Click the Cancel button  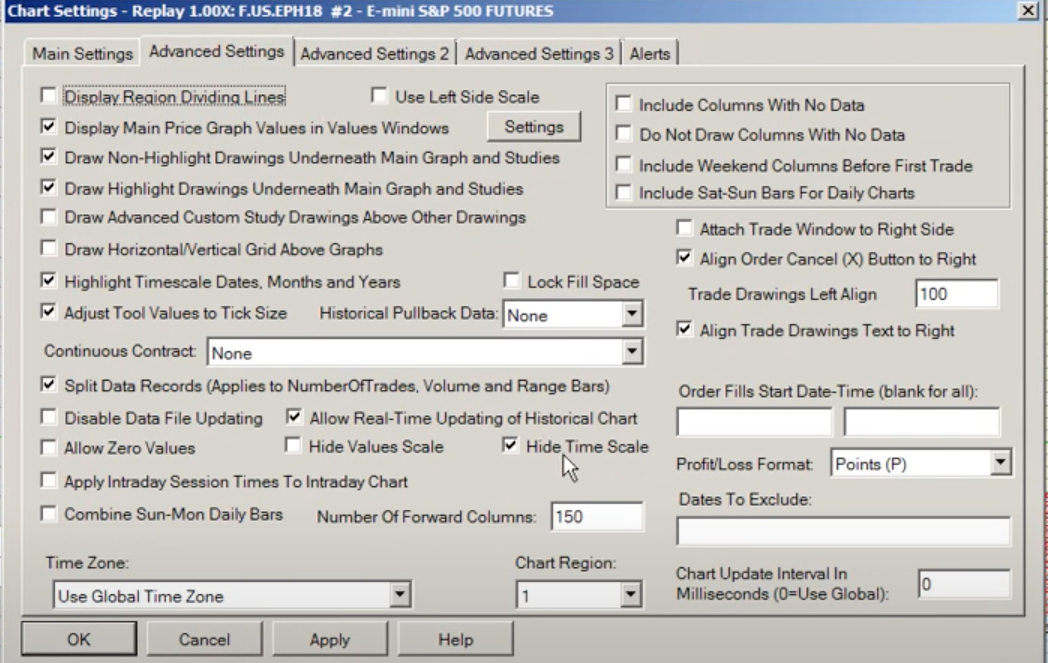204,640
